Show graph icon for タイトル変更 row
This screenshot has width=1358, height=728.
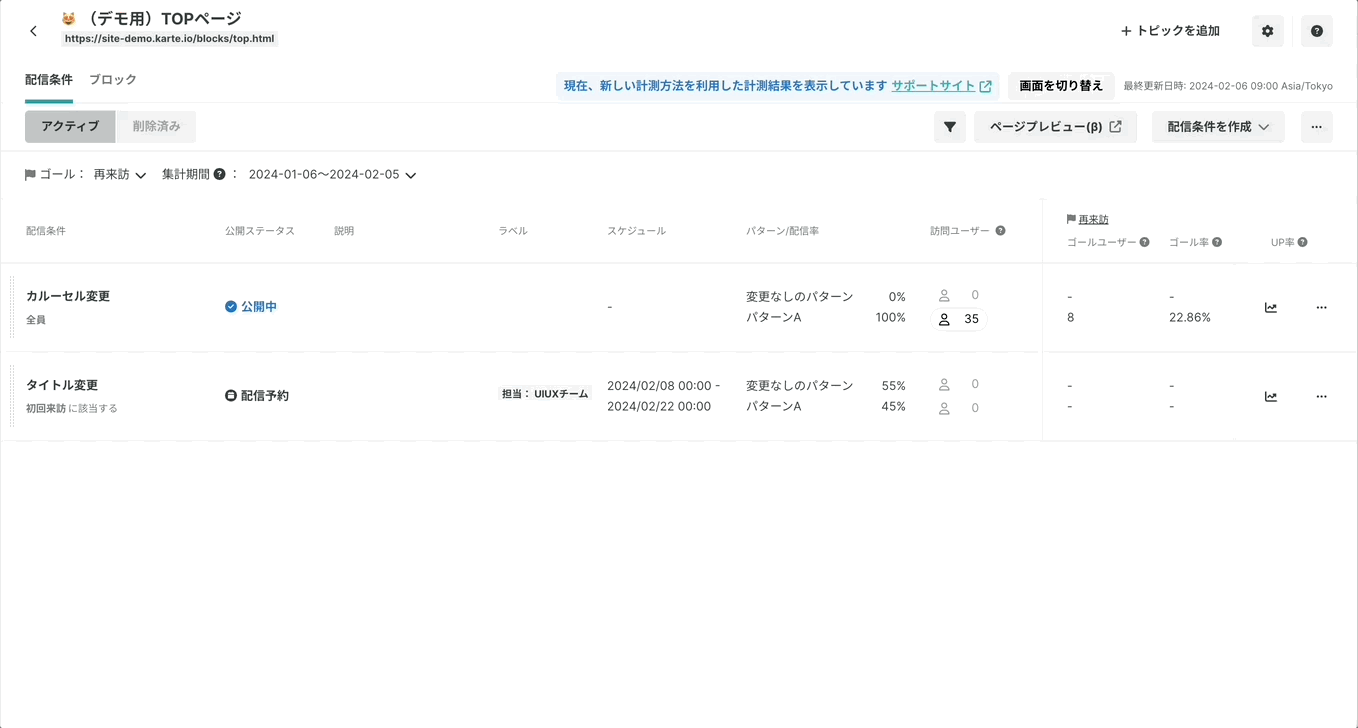[1270, 397]
